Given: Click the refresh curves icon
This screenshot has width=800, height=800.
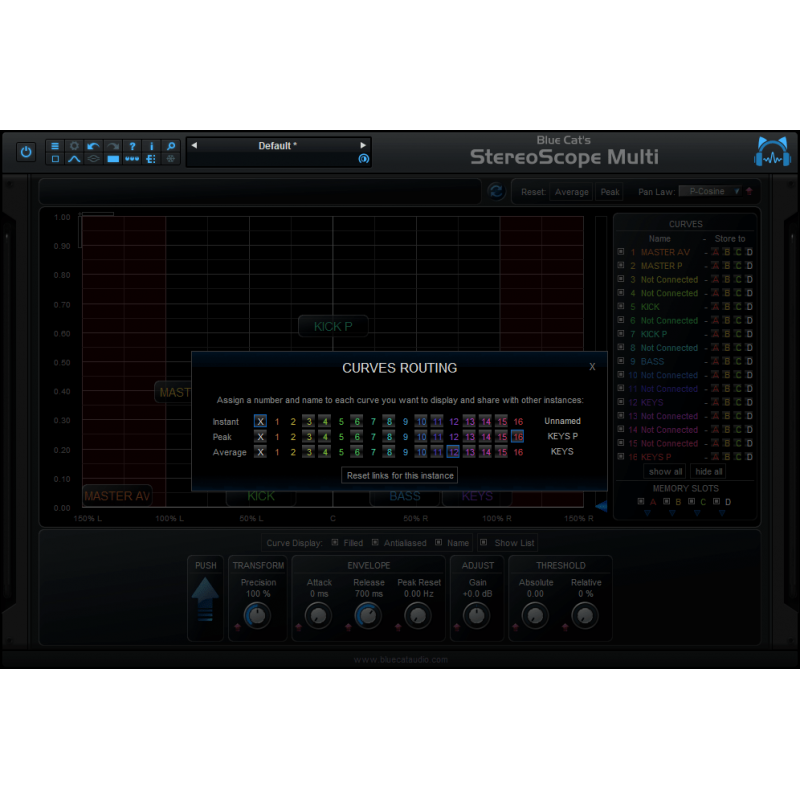Looking at the screenshot, I should [x=496, y=191].
